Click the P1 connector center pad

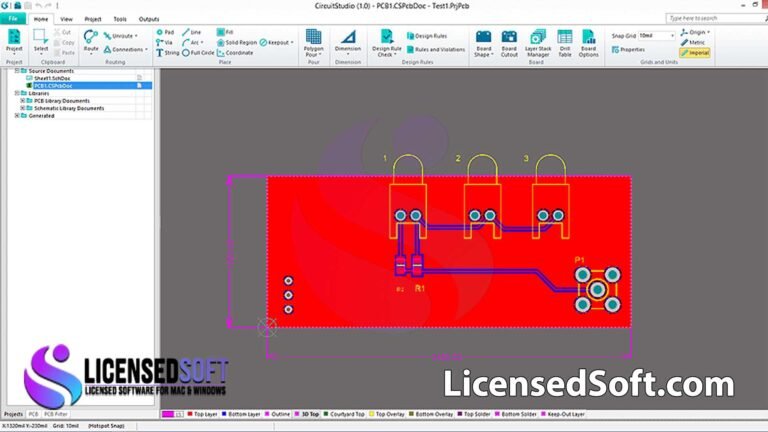[597, 289]
